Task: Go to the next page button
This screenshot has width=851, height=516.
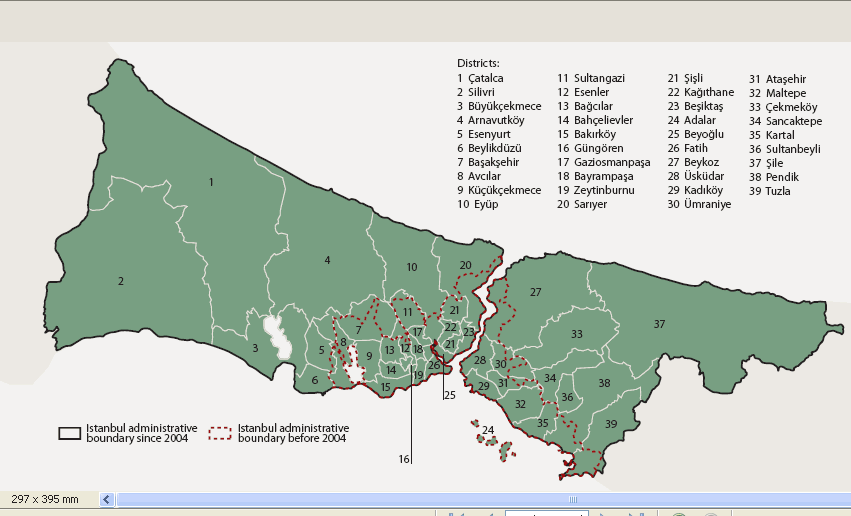Action: pyautogui.click(x=602, y=514)
